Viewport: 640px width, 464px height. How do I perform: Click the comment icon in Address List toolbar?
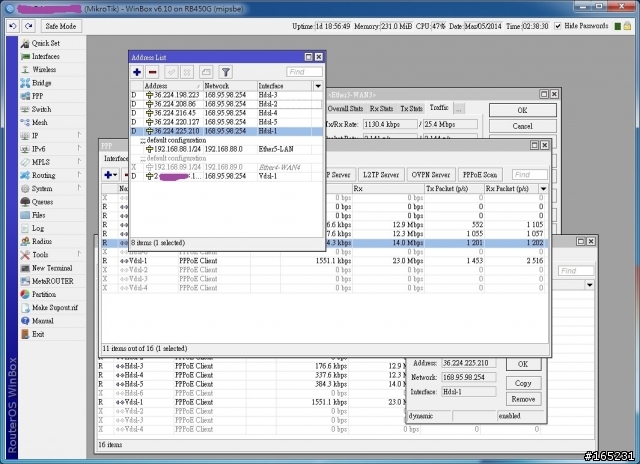(206, 72)
